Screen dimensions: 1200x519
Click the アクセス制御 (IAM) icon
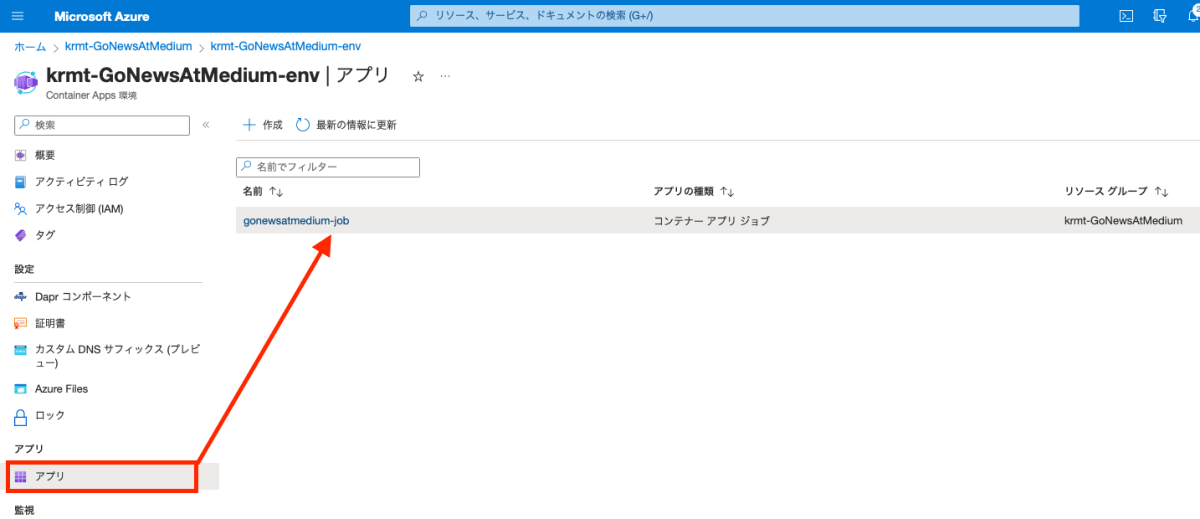coord(21,209)
